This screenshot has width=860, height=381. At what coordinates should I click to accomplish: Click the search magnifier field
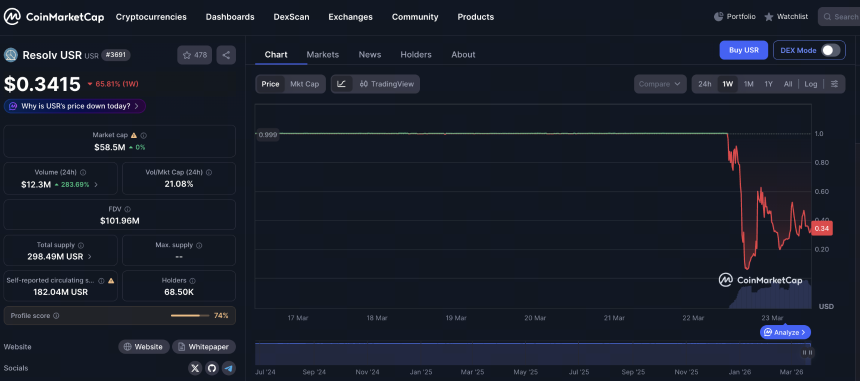[x=839, y=17]
